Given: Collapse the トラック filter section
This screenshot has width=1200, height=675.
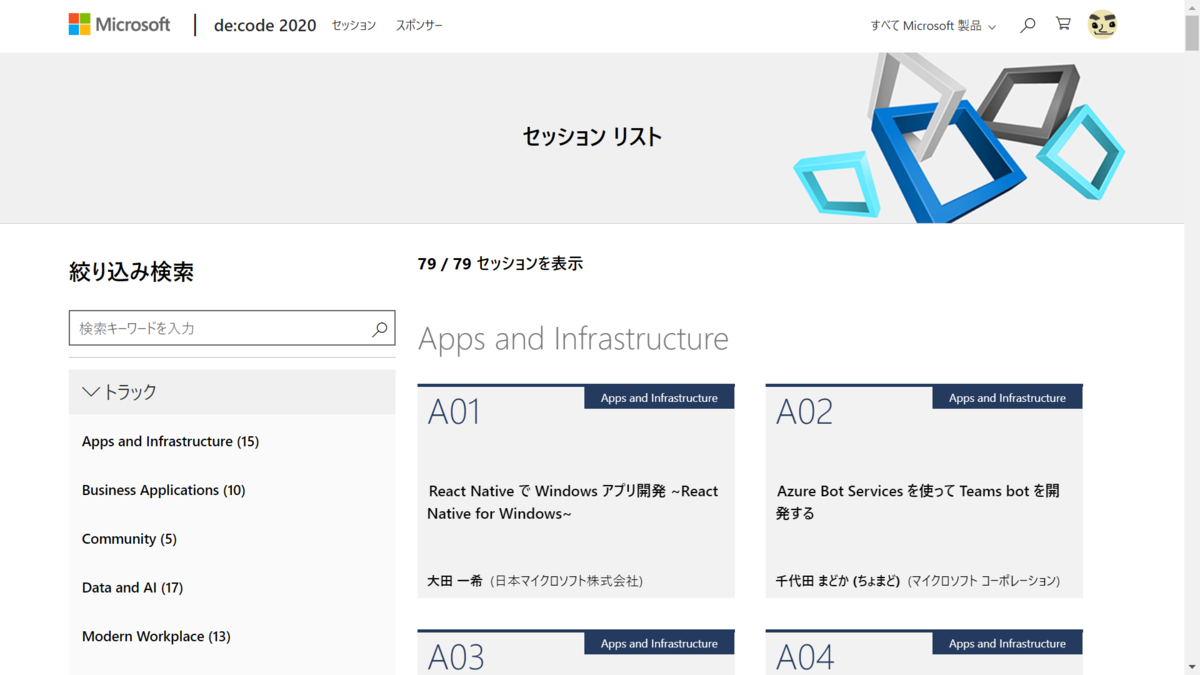Looking at the screenshot, I should (232, 392).
